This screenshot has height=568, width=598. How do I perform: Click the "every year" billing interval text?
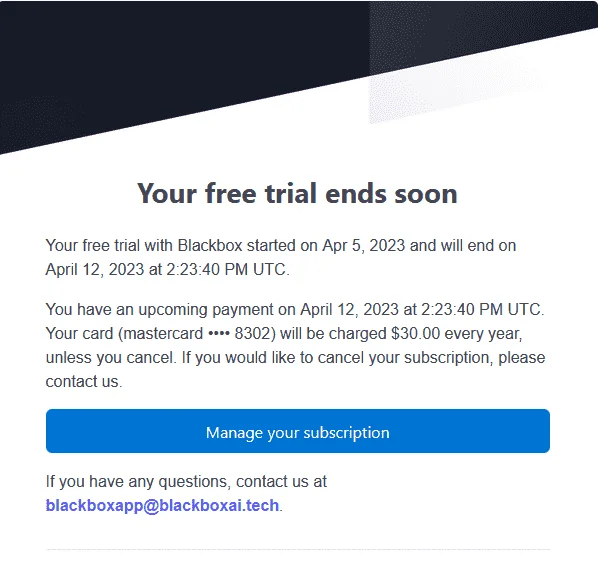click(x=483, y=334)
